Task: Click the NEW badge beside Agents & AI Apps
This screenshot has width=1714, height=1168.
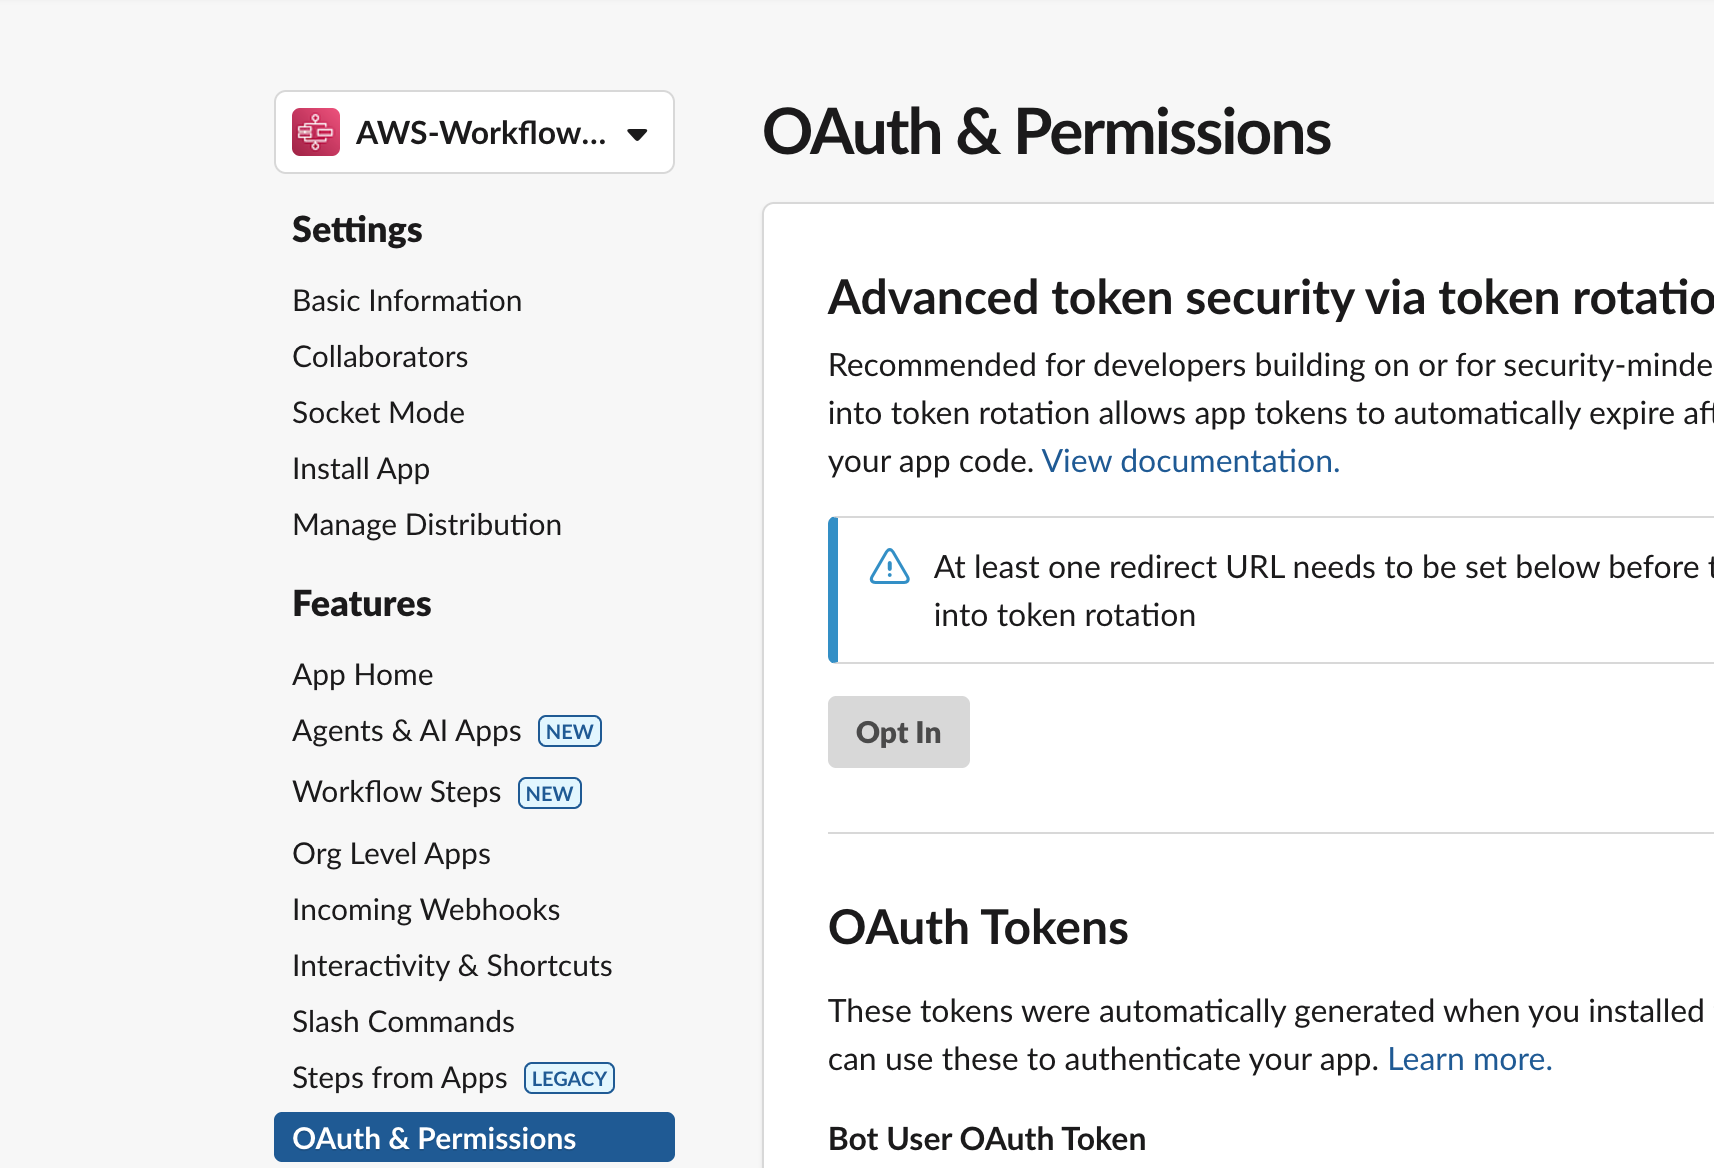Action: point(570,731)
